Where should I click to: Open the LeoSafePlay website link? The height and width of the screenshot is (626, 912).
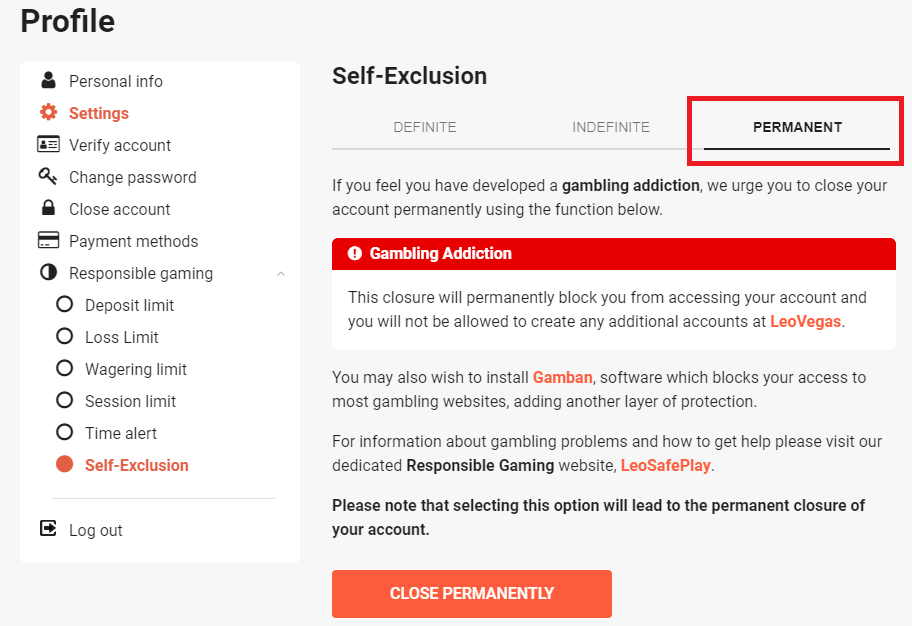[665, 465]
